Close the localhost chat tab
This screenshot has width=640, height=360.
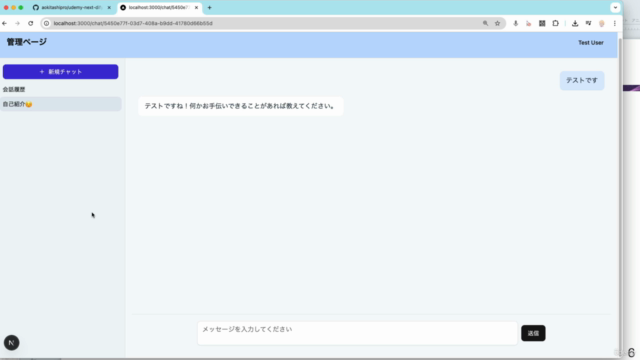tap(196, 7)
